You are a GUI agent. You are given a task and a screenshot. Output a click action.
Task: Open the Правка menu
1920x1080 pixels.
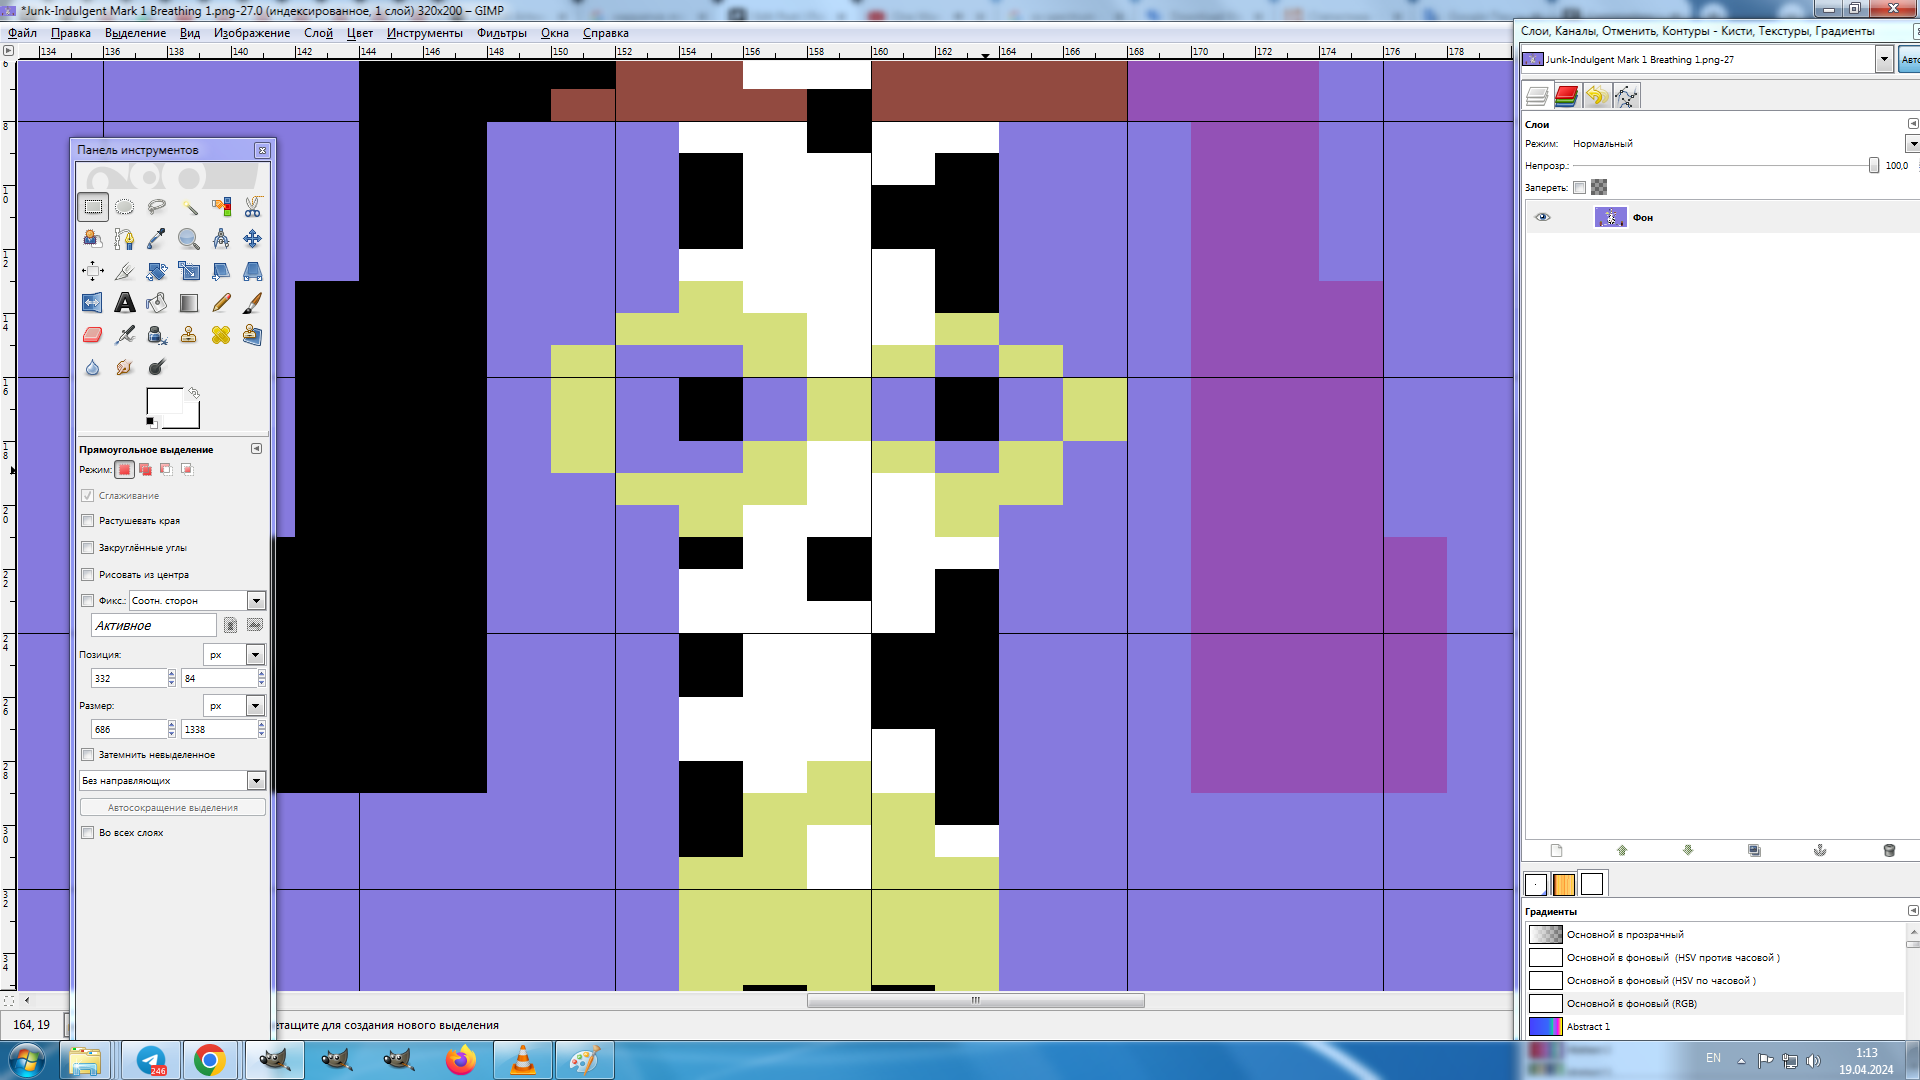click(71, 33)
